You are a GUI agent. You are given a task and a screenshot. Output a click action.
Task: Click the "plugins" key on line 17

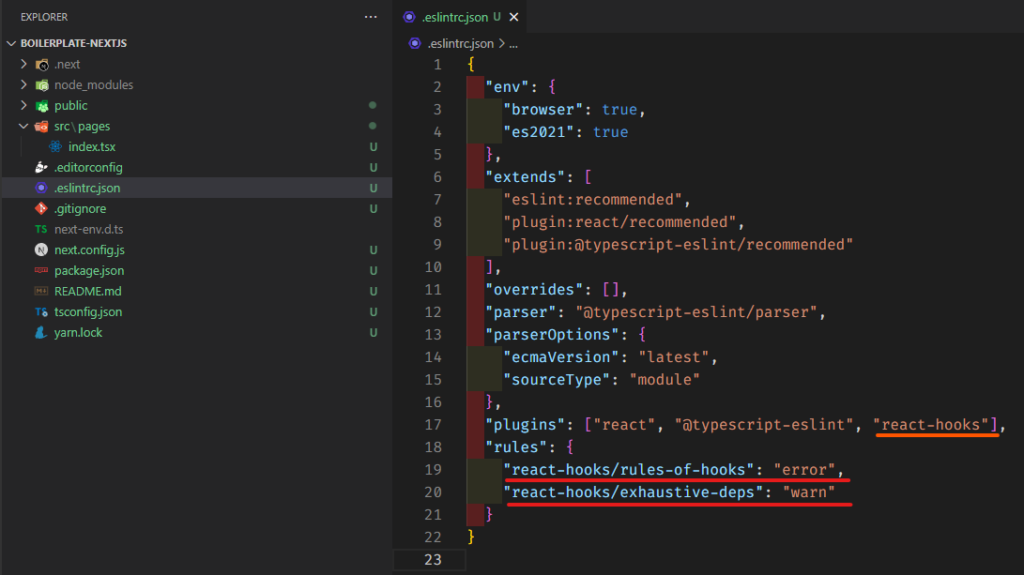point(525,425)
